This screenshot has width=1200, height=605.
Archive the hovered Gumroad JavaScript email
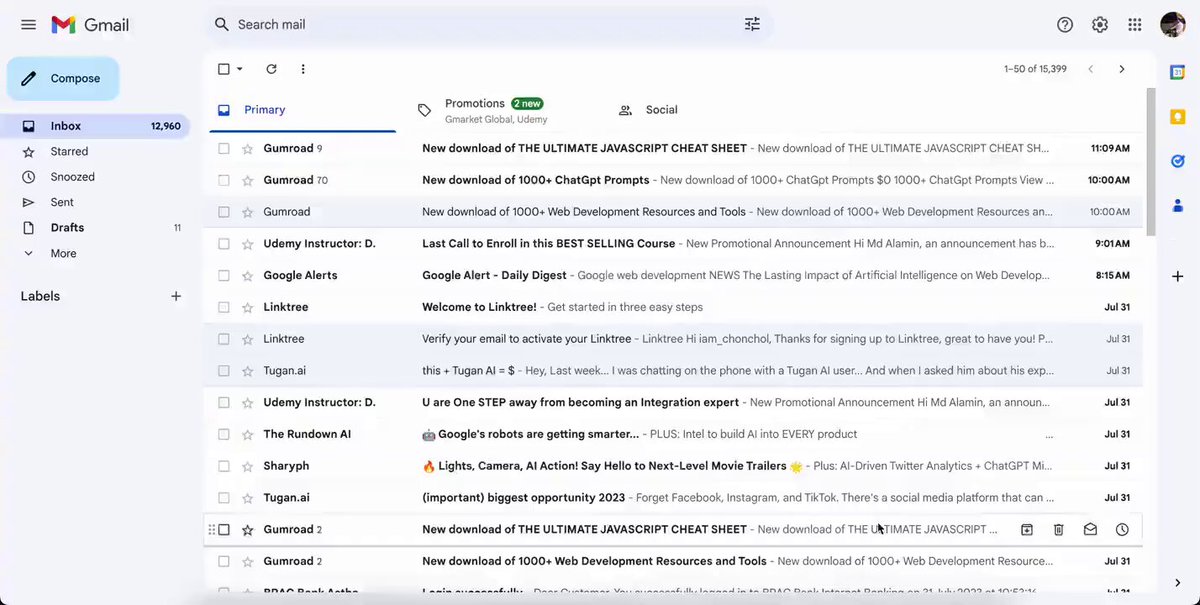click(1027, 530)
